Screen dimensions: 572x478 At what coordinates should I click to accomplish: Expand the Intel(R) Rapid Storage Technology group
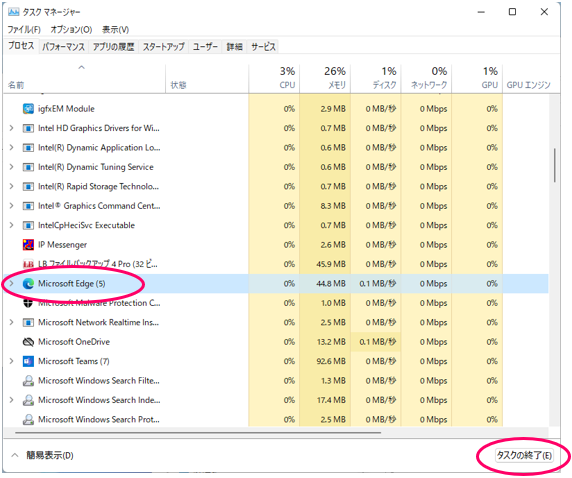point(11,186)
